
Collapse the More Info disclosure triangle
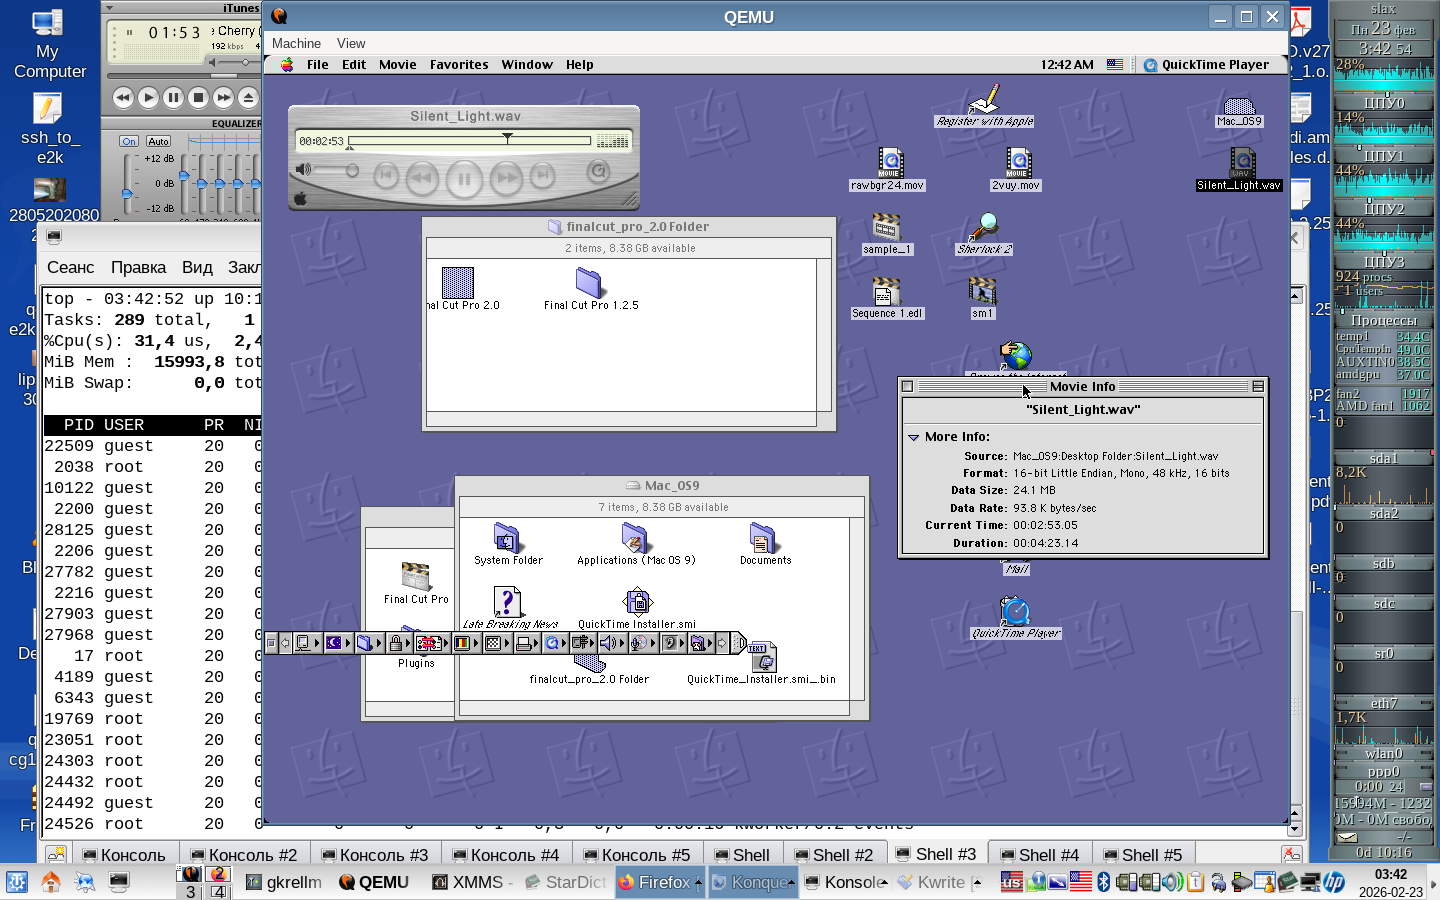913,437
